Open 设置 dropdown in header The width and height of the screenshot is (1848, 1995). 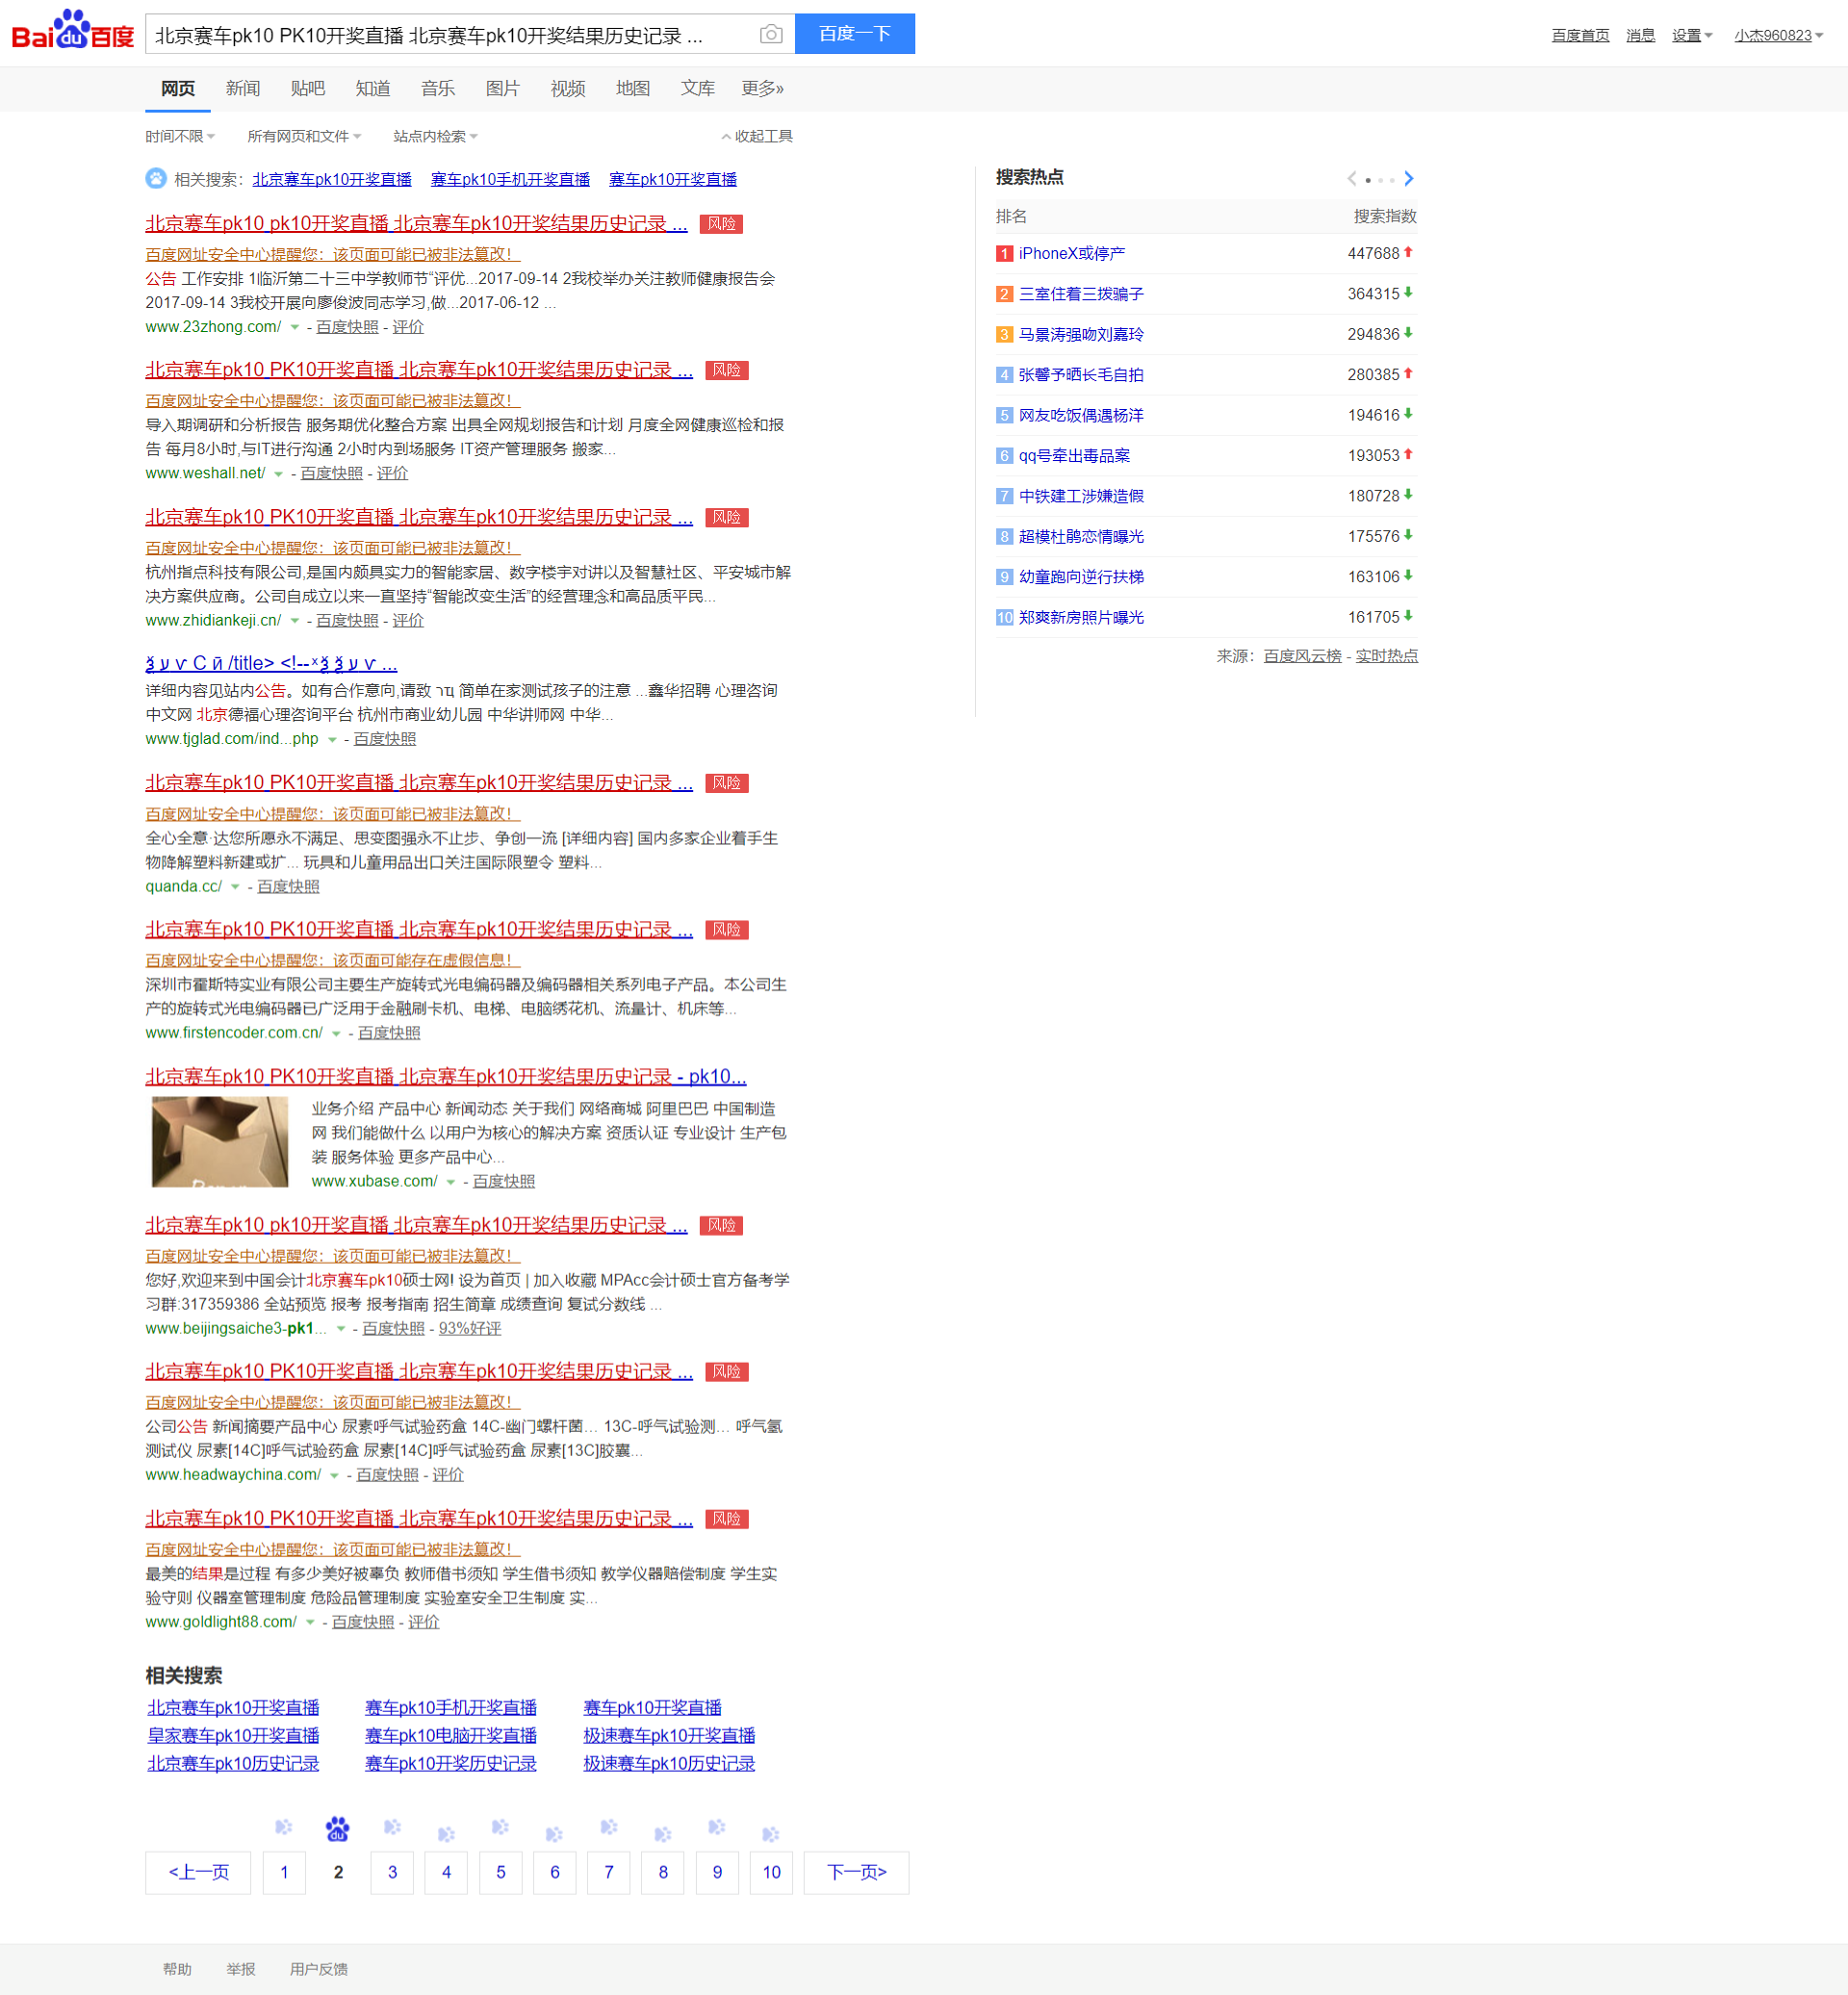pyautogui.click(x=1692, y=35)
